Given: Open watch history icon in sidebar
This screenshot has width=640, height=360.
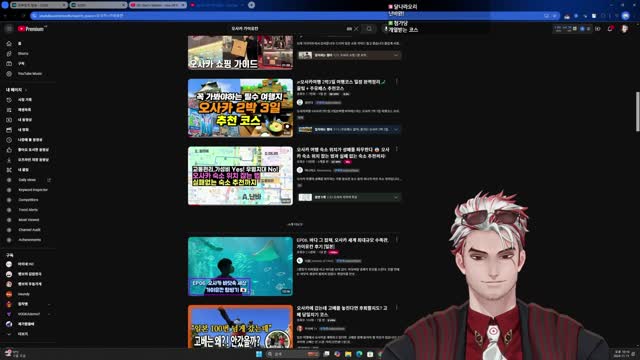Looking at the screenshot, I should click(9, 100).
